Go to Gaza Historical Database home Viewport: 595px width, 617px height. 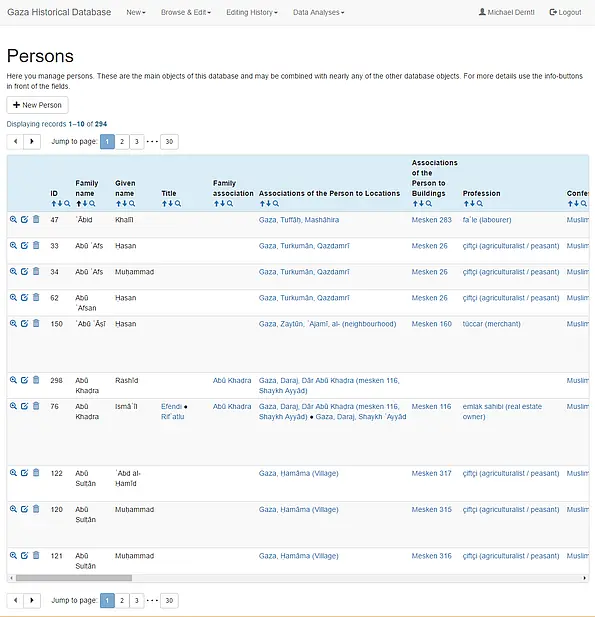pos(59,12)
